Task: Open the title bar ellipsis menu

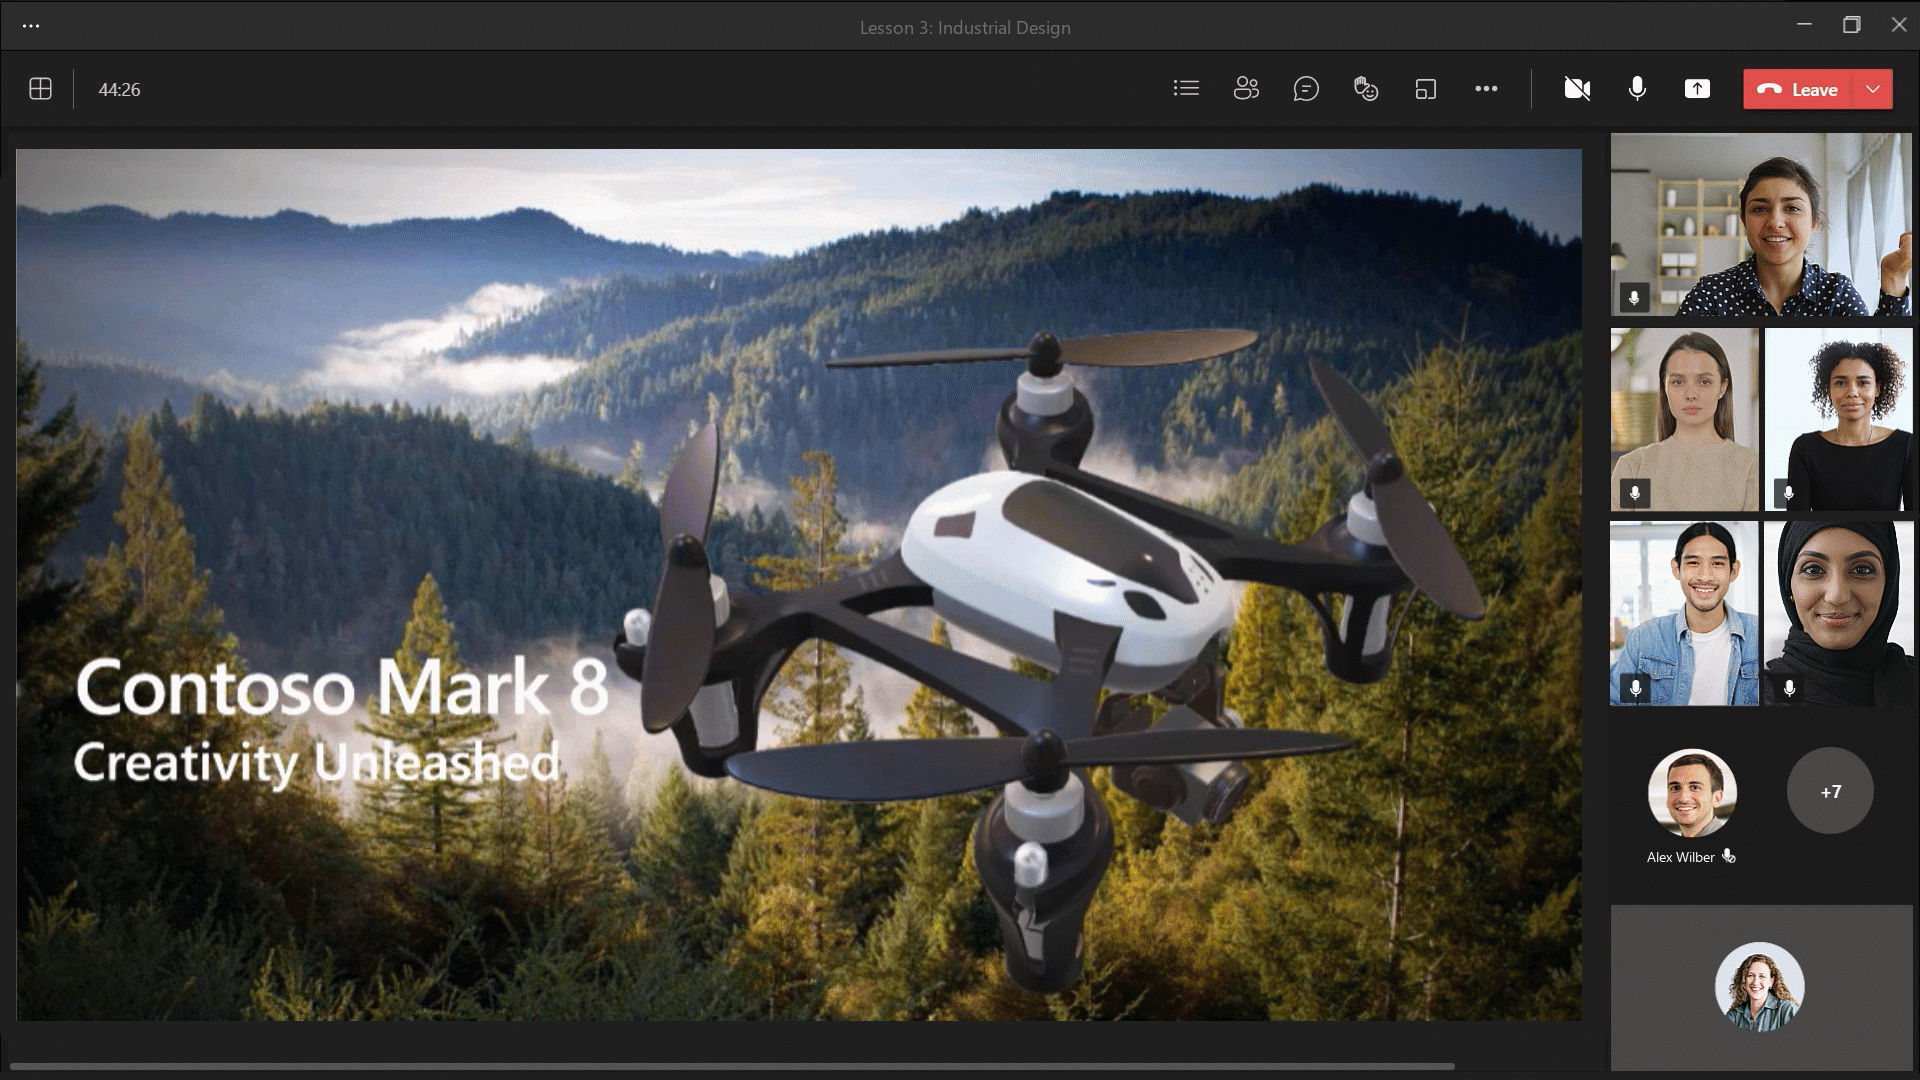Action: [x=31, y=26]
